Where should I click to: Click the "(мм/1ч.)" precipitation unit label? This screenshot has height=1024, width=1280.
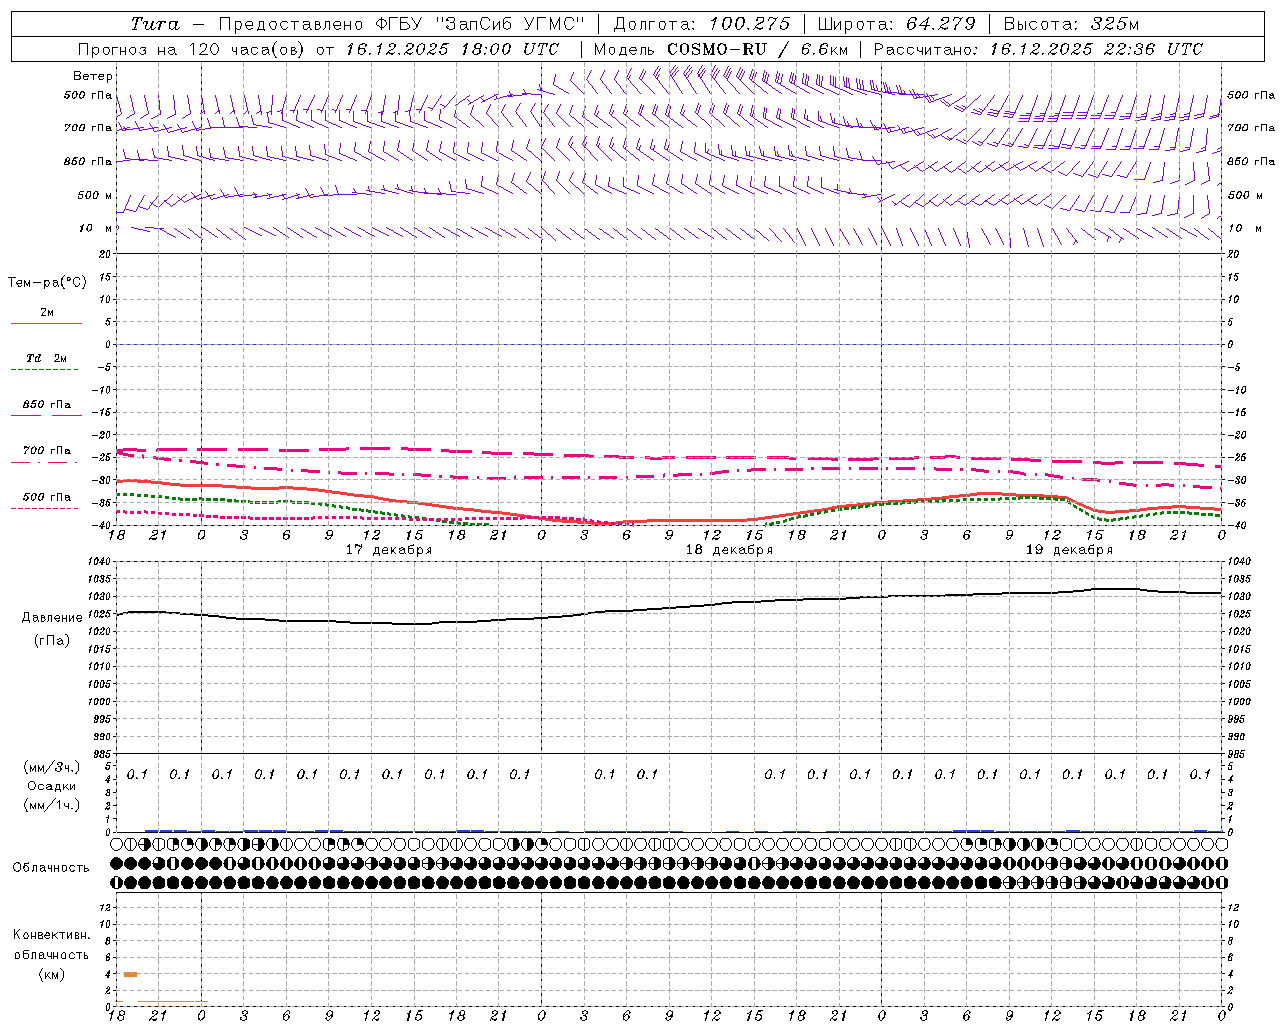point(51,805)
